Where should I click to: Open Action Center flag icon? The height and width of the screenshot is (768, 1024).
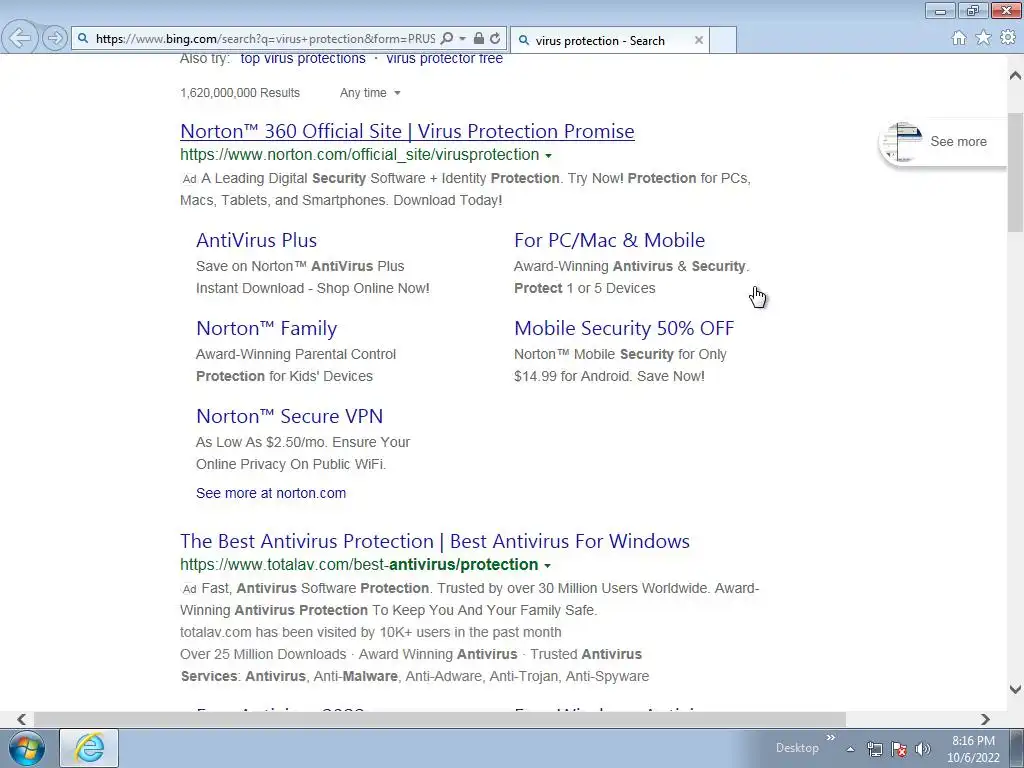[x=899, y=749]
